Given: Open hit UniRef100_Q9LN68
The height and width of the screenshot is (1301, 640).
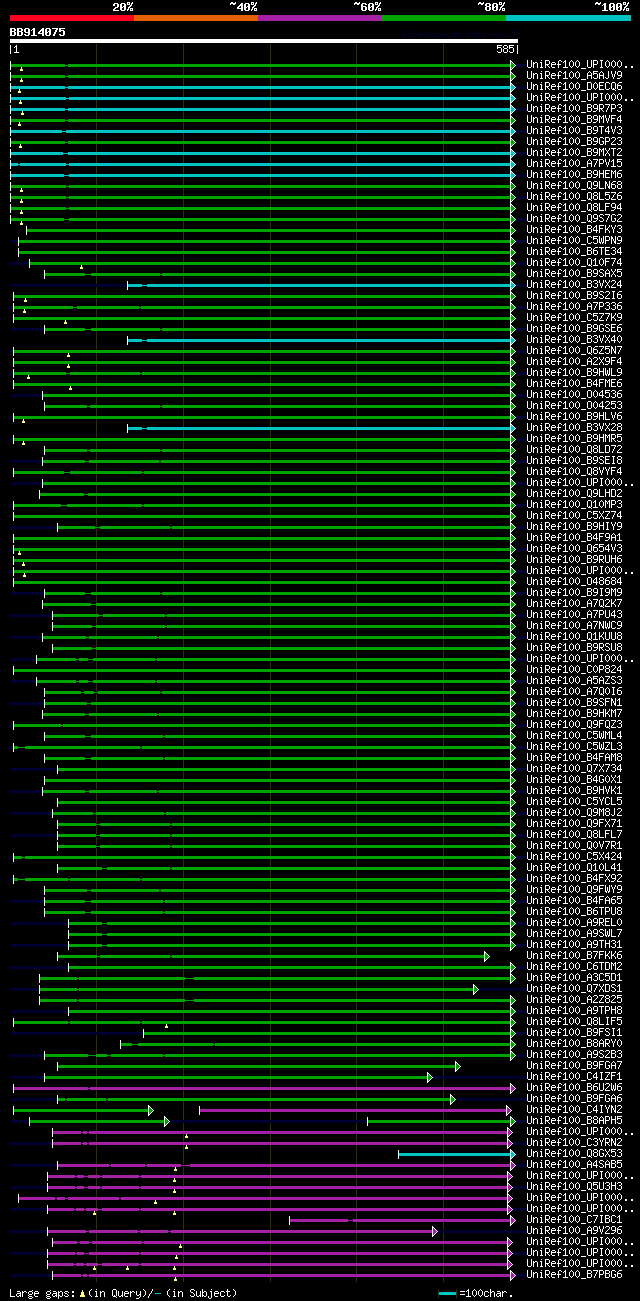Looking at the screenshot, I should 574,185.
